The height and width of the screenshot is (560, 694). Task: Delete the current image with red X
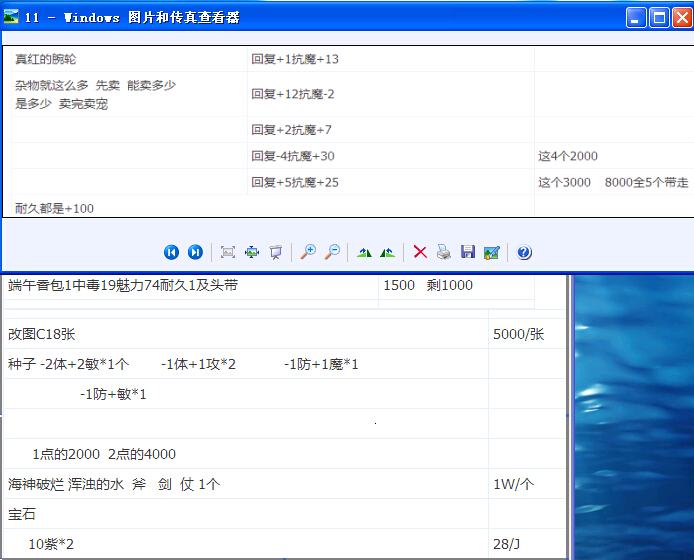420,252
